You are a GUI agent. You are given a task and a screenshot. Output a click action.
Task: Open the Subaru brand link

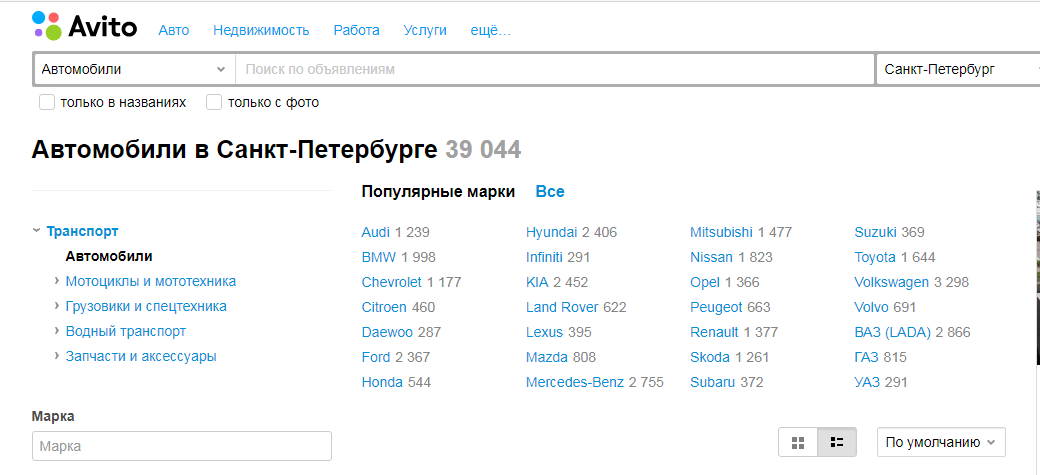tap(712, 382)
